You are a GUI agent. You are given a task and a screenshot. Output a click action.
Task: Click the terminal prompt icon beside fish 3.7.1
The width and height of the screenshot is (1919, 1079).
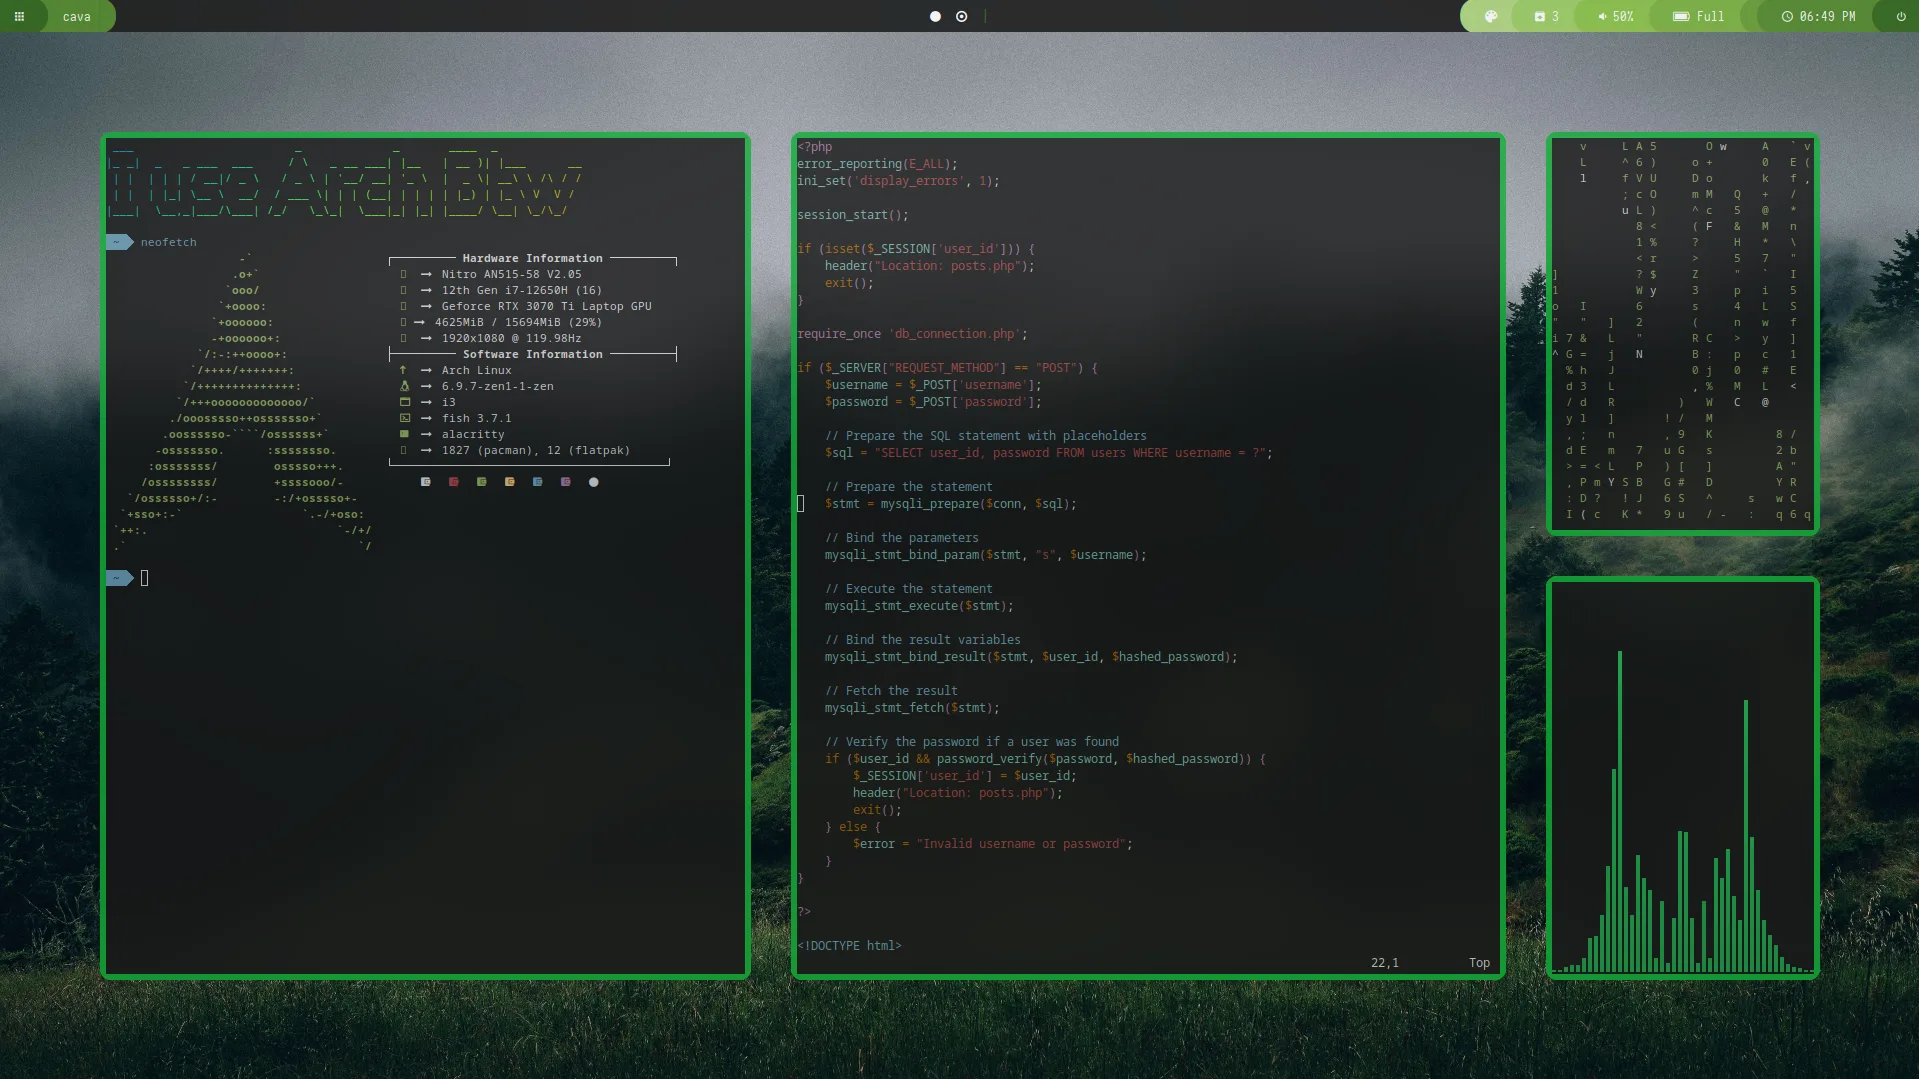tap(404, 418)
